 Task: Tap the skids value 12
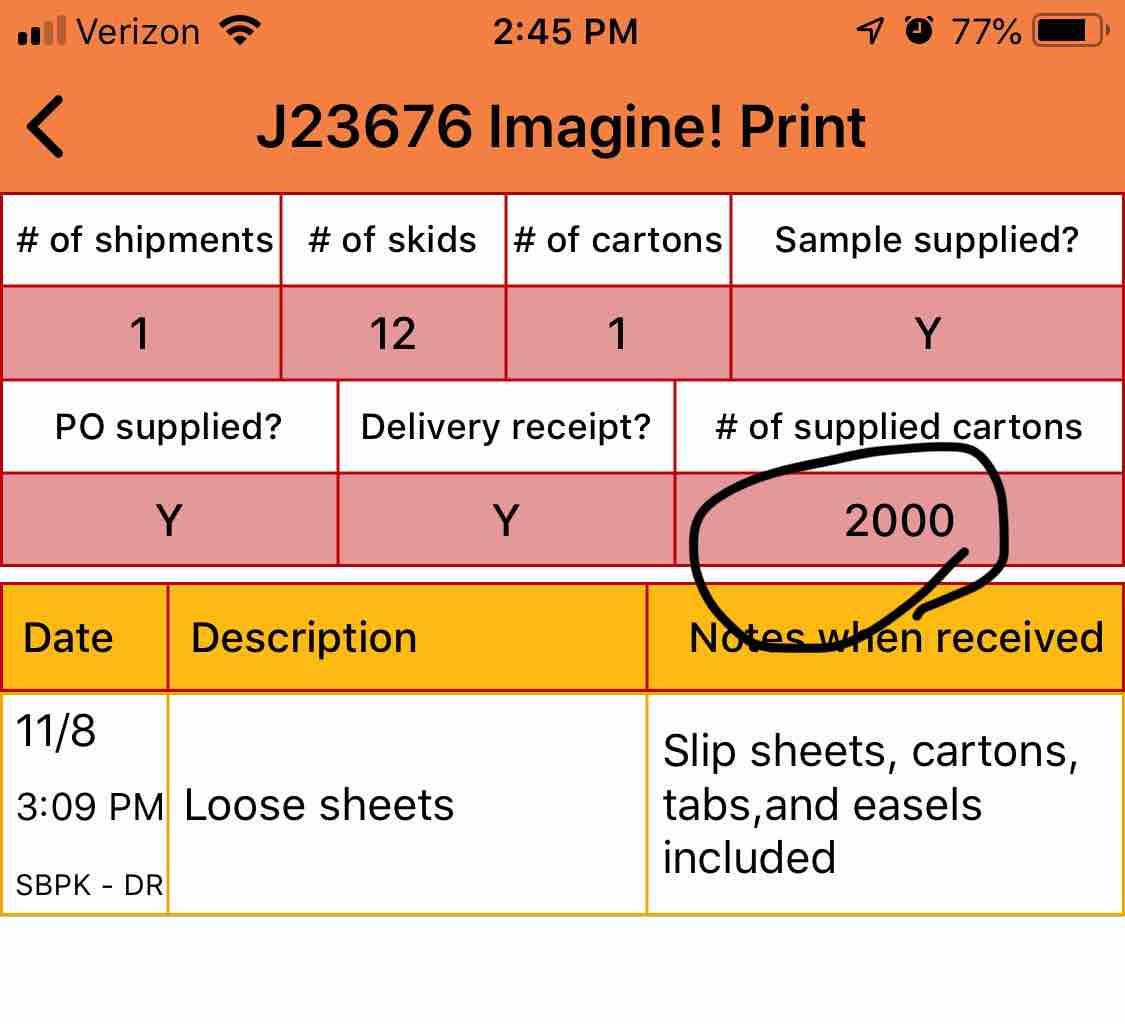[393, 333]
